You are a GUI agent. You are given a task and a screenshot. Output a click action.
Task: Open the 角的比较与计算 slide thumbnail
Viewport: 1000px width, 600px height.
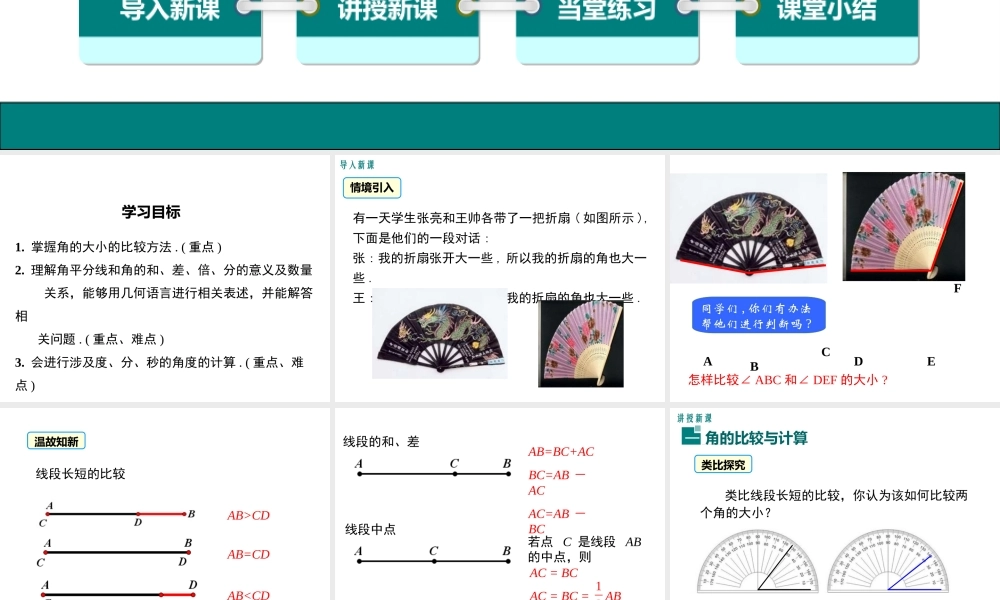pyautogui.click(x=835, y=504)
